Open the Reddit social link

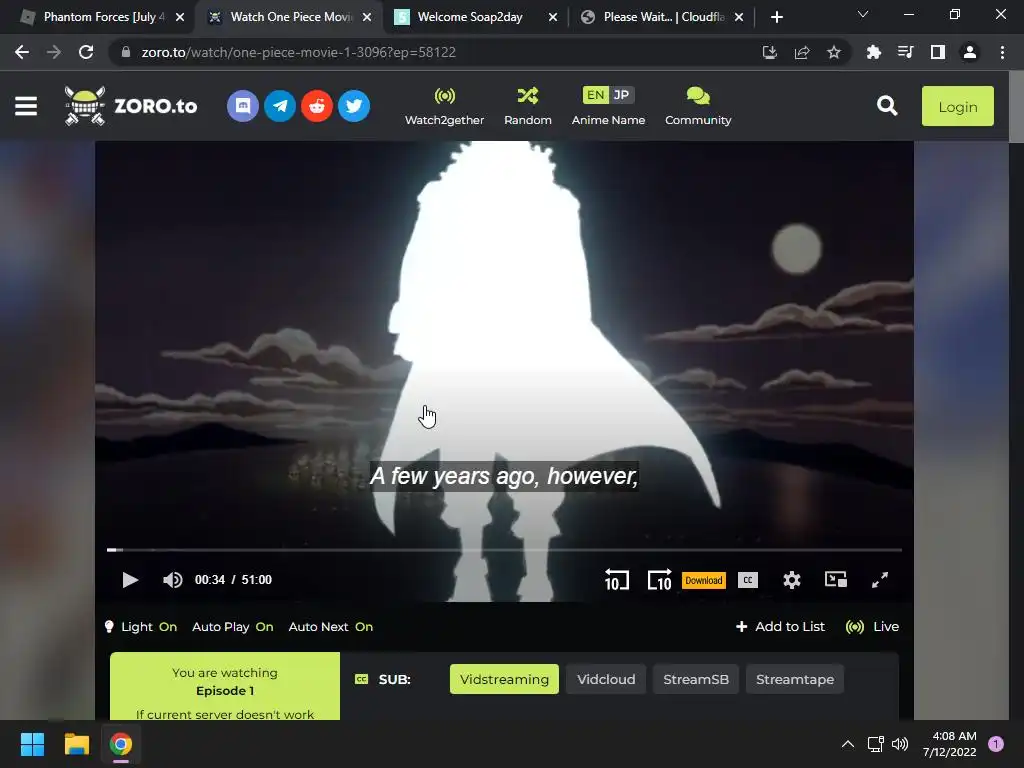317,106
